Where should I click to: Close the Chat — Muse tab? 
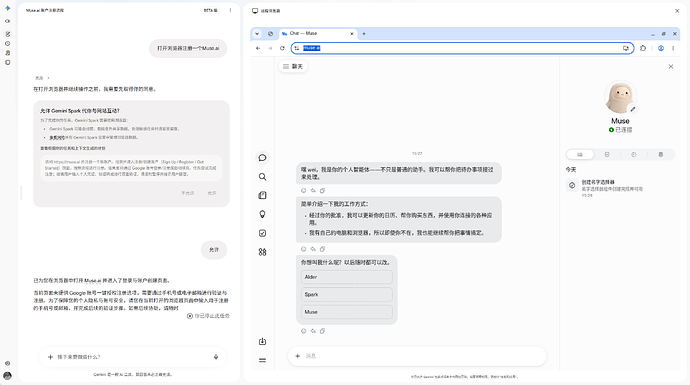[352, 33]
